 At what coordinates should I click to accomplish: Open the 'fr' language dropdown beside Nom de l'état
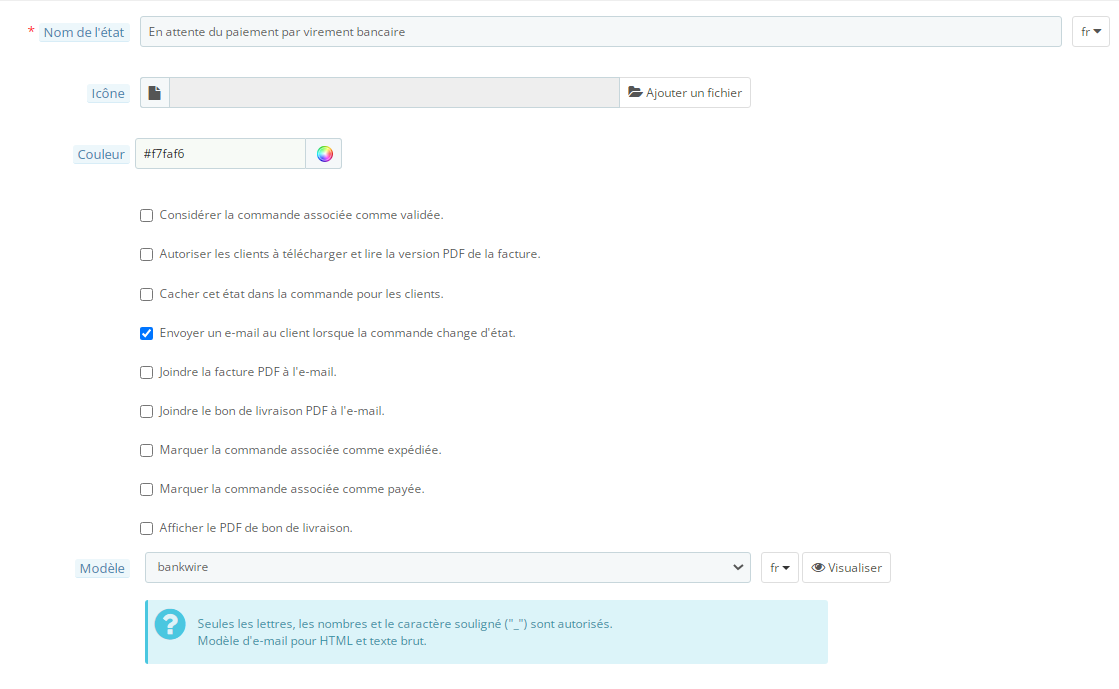click(x=1090, y=31)
